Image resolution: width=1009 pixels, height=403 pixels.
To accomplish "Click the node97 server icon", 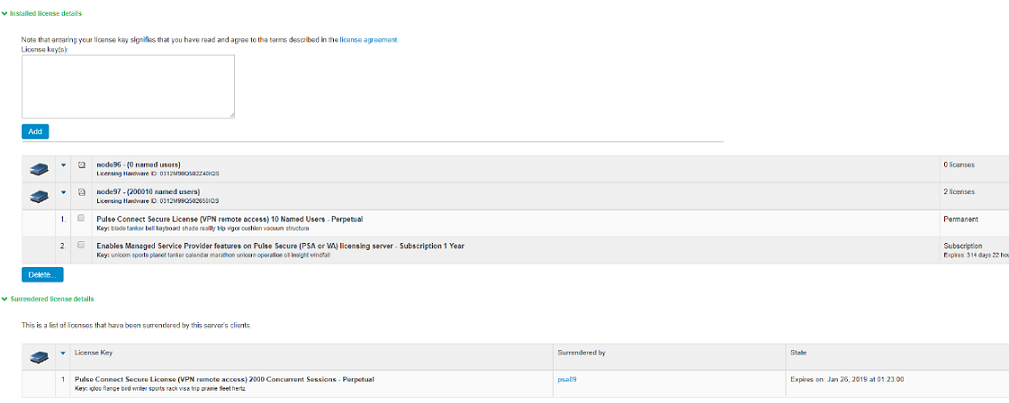I will (38, 195).
